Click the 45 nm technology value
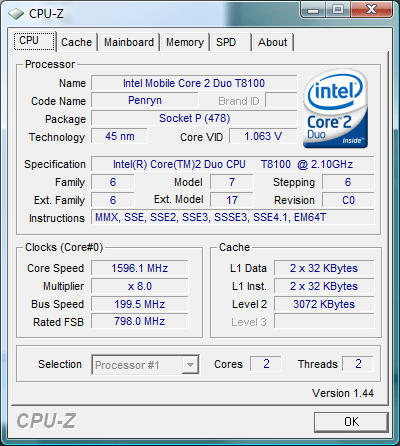Screen dimensions: 400x446 click(x=119, y=136)
